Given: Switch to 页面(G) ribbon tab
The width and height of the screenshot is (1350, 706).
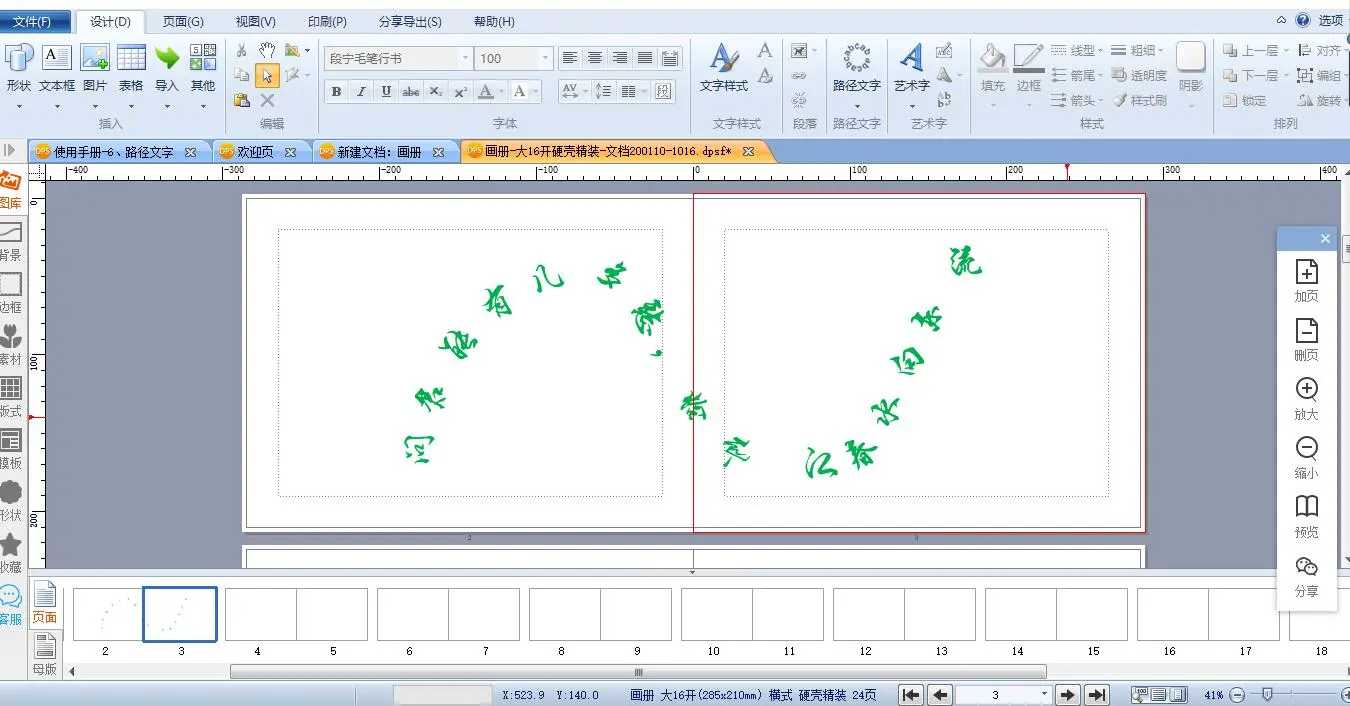Looking at the screenshot, I should coord(183,21).
